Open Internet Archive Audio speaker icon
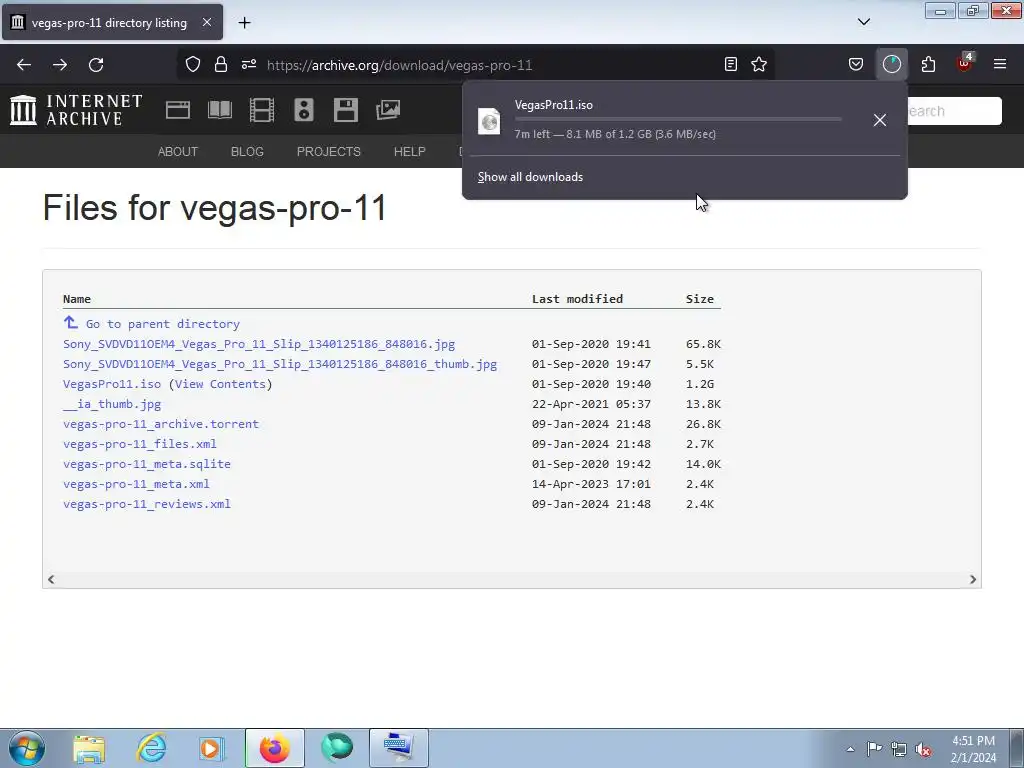1024x768 pixels. (304, 110)
